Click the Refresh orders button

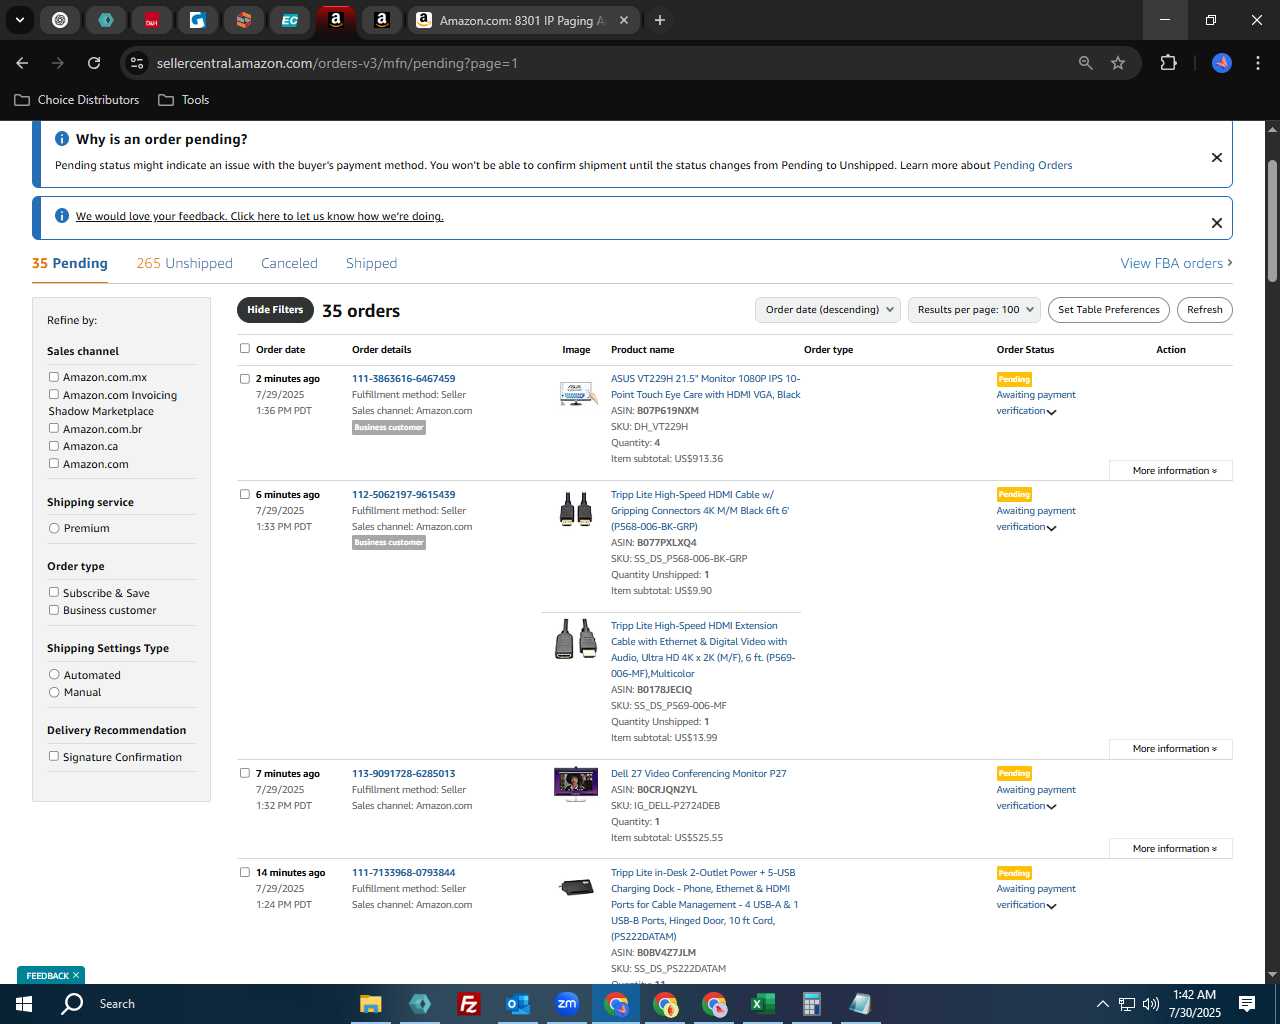point(1204,310)
